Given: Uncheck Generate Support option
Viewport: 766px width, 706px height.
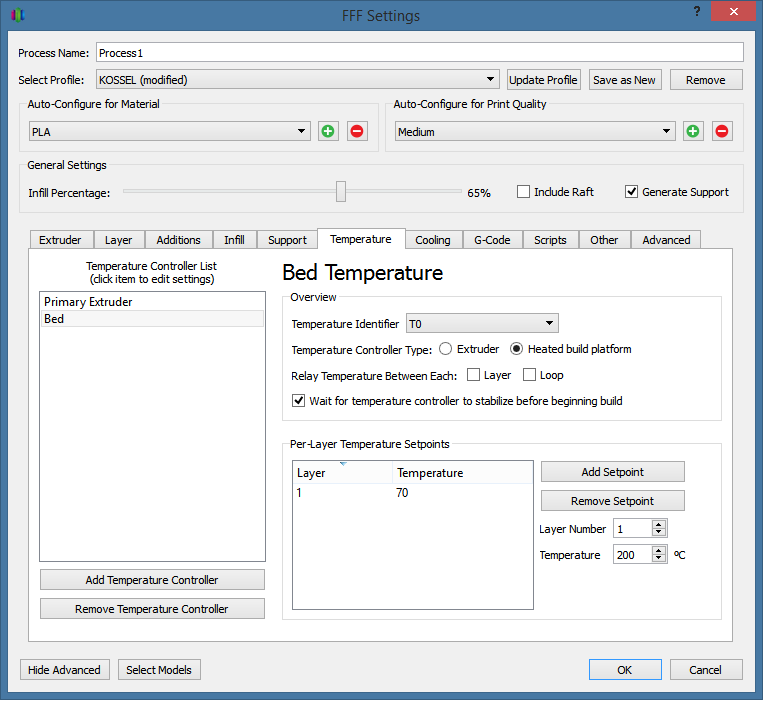Looking at the screenshot, I should pyautogui.click(x=631, y=192).
